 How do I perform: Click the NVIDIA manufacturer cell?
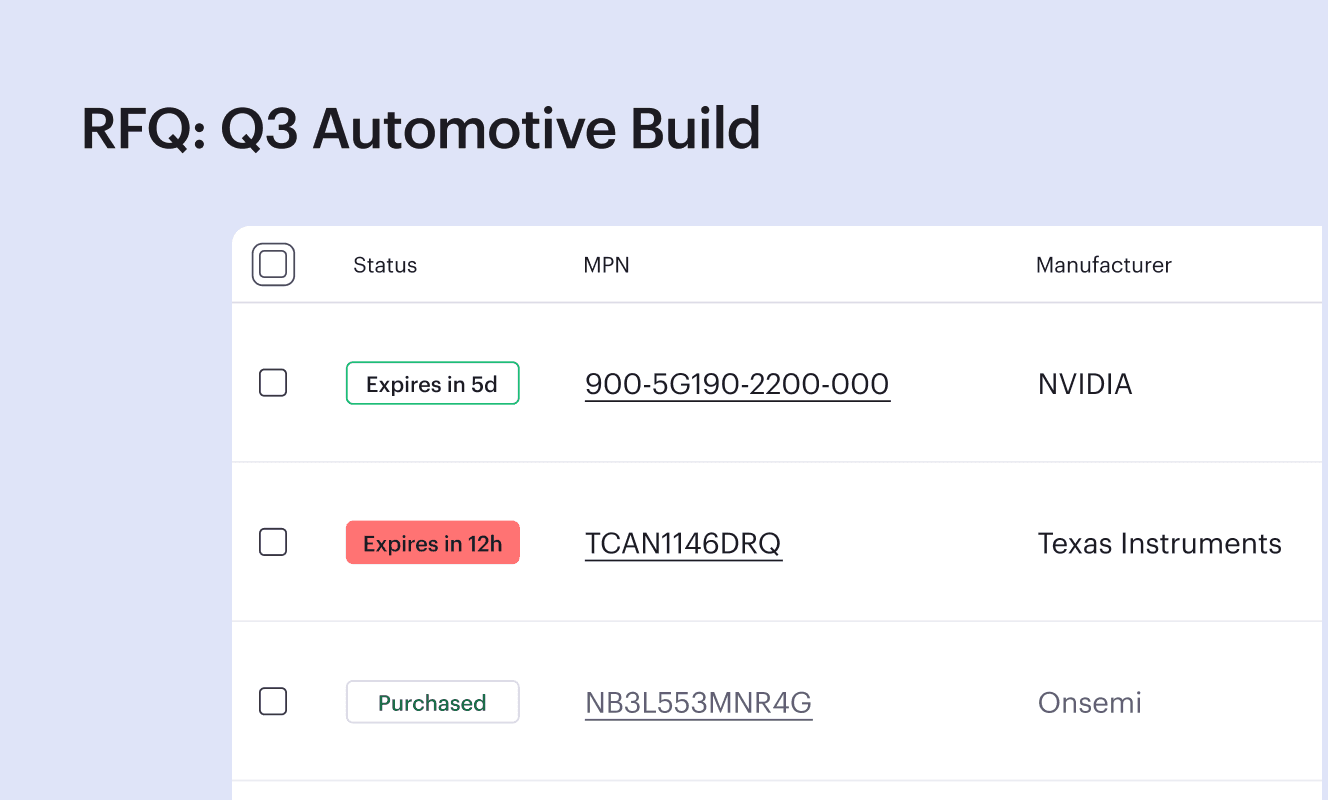tap(1085, 384)
